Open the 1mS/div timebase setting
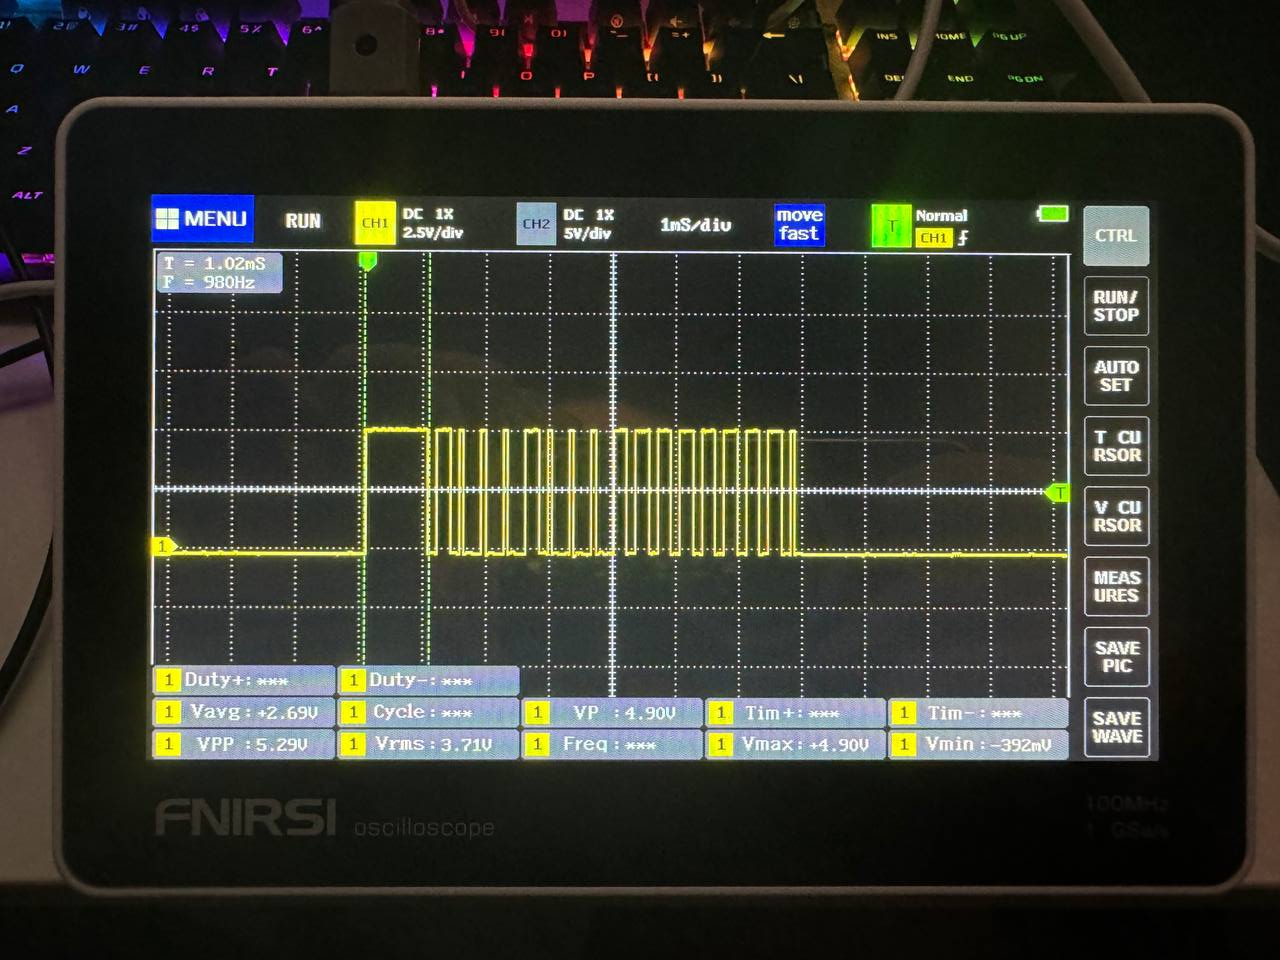1280x960 pixels. pos(695,225)
